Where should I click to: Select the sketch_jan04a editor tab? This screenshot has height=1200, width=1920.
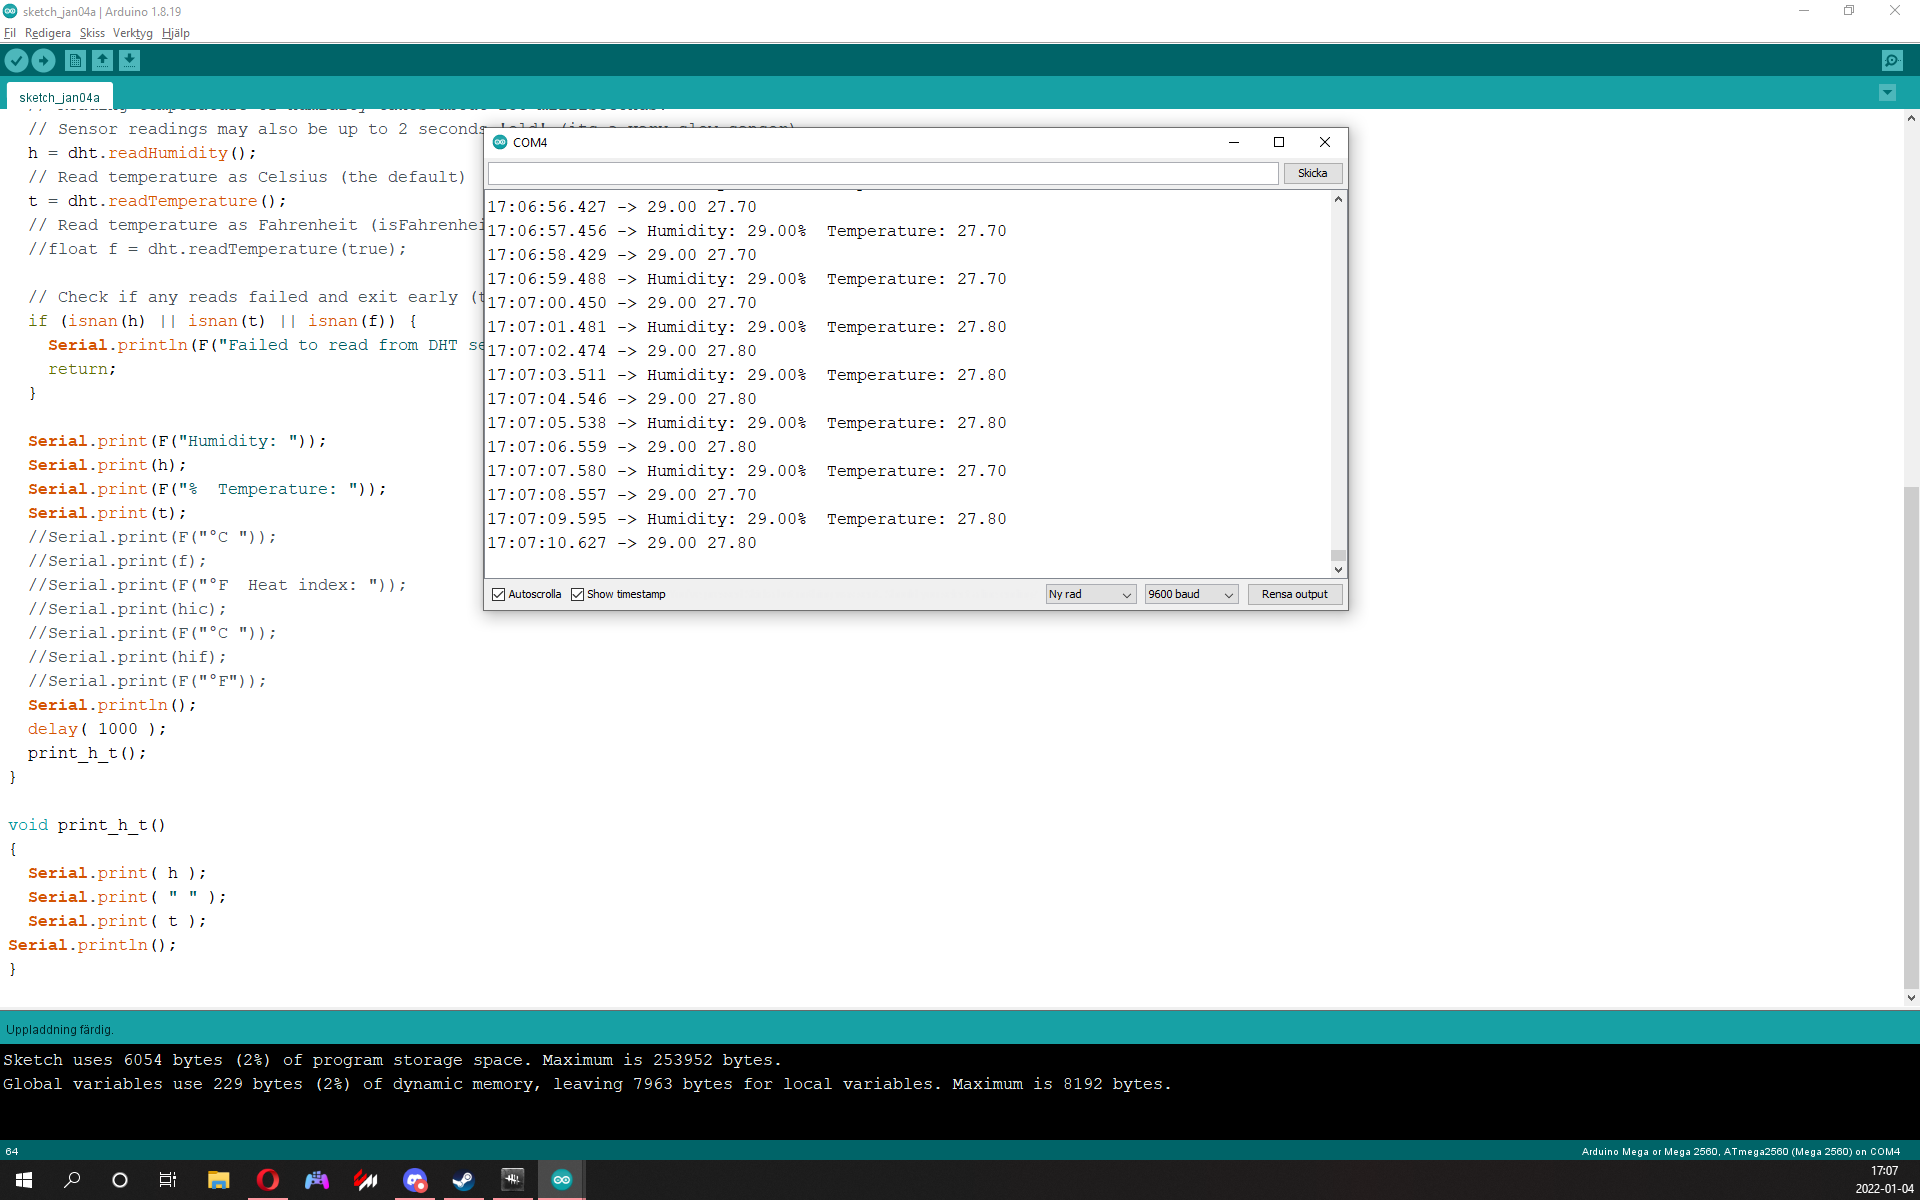click(60, 97)
